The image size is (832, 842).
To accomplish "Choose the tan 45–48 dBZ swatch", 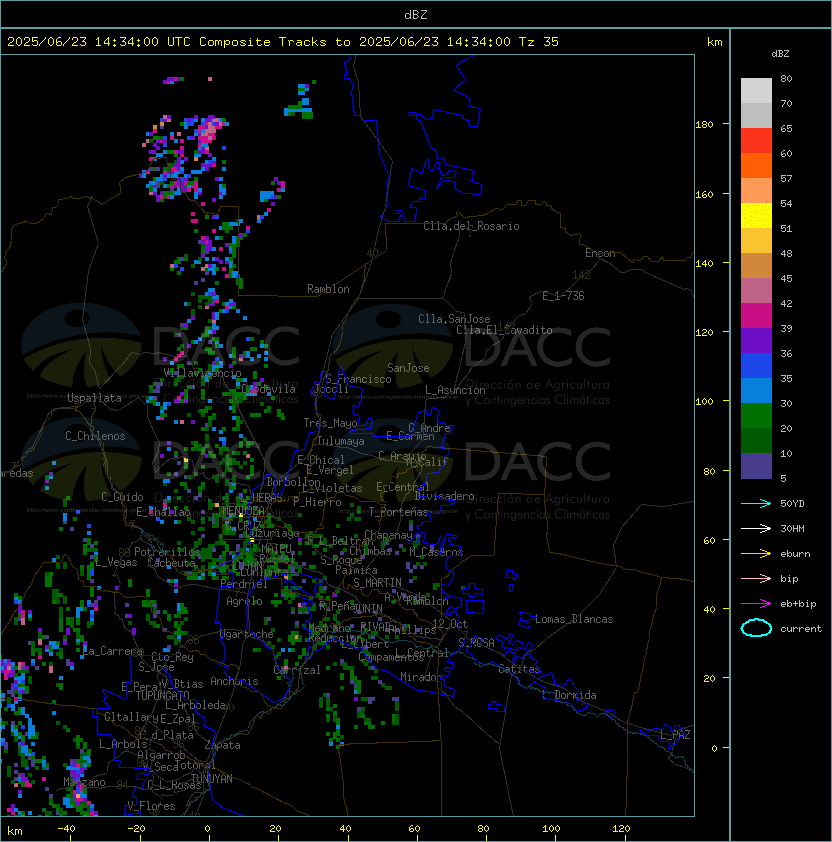I will [x=756, y=265].
